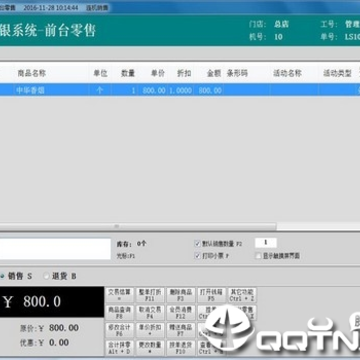The height and width of the screenshot is (360, 360).
Task: Click the 单位 column header
Action: pyautogui.click(x=100, y=74)
